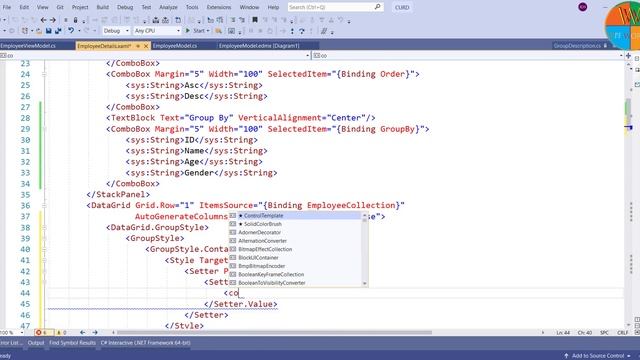Open the right navigation bar dropdown
The height and width of the screenshot is (360, 640).
(x=621, y=56)
